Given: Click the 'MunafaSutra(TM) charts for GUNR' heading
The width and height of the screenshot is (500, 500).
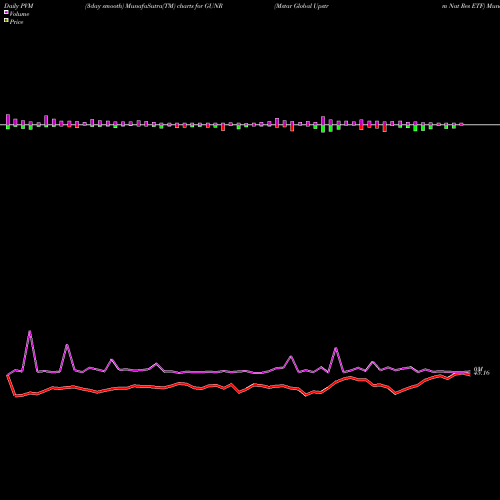Looking at the screenshot, I should click(174, 6).
